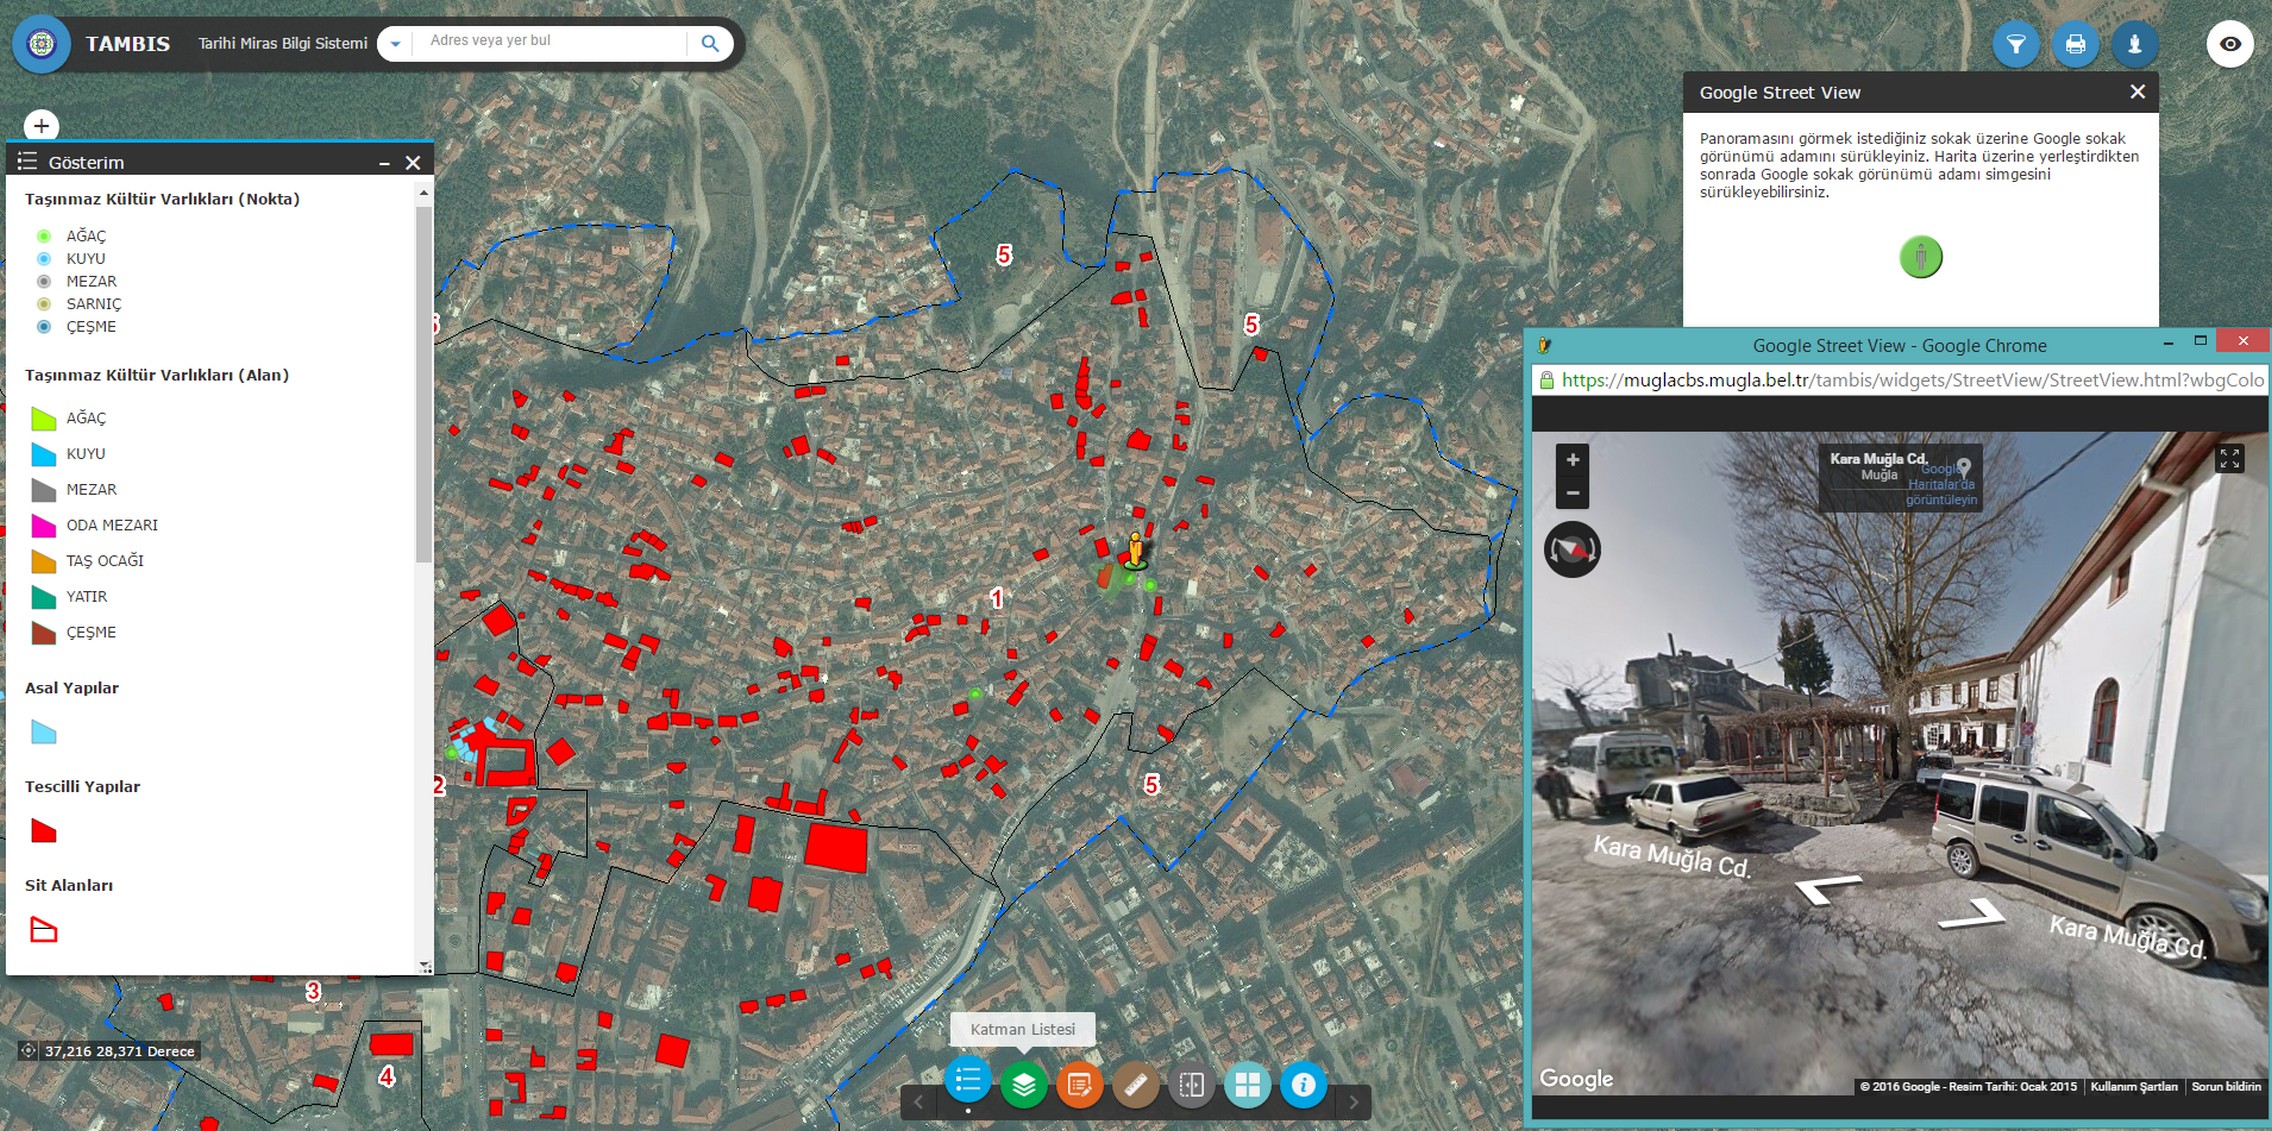Screen dimensions: 2272x1131
Task: Click the red Tescilli Yapılar swatch
Action: click(43, 831)
